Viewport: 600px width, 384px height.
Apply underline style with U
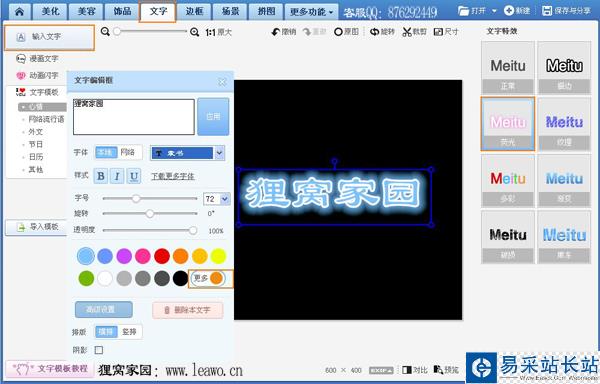pyautogui.click(x=134, y=176)
